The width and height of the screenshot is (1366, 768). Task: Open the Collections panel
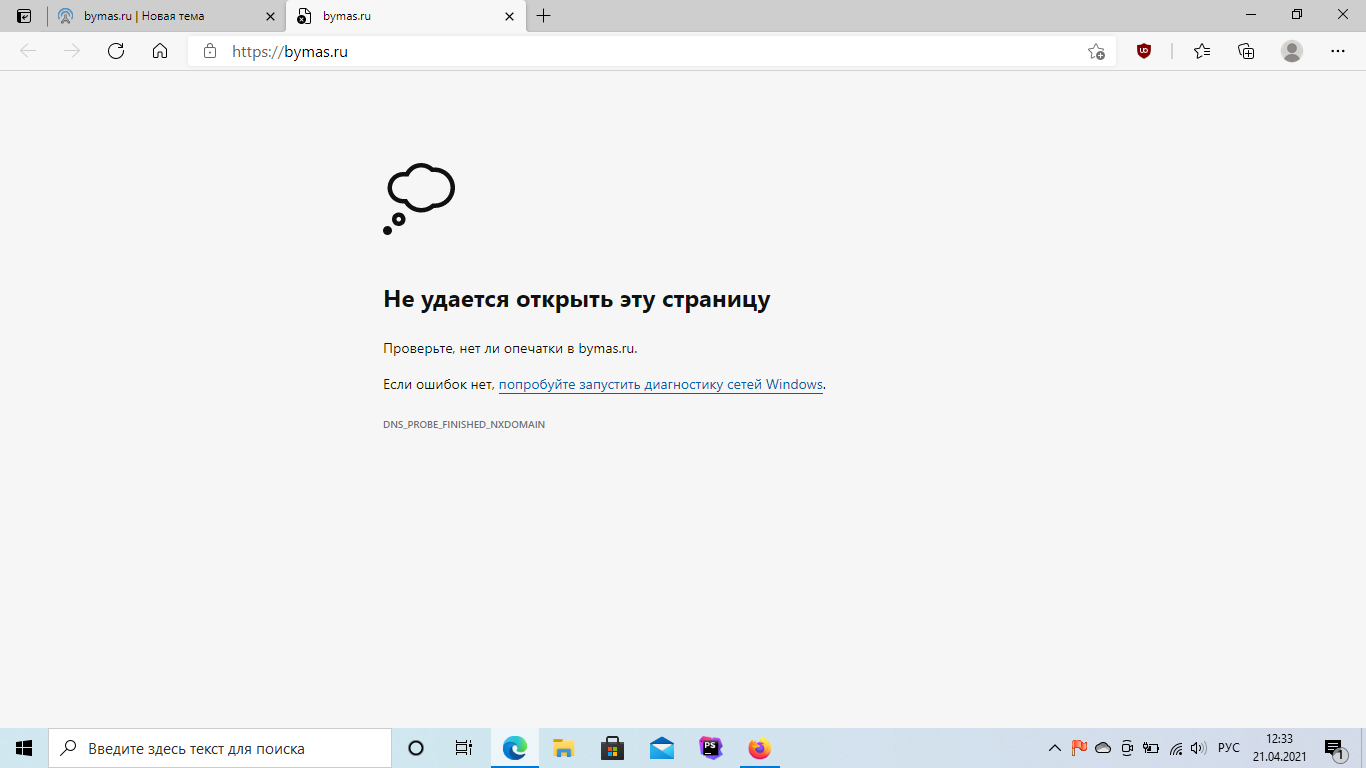pos(1246,51)
